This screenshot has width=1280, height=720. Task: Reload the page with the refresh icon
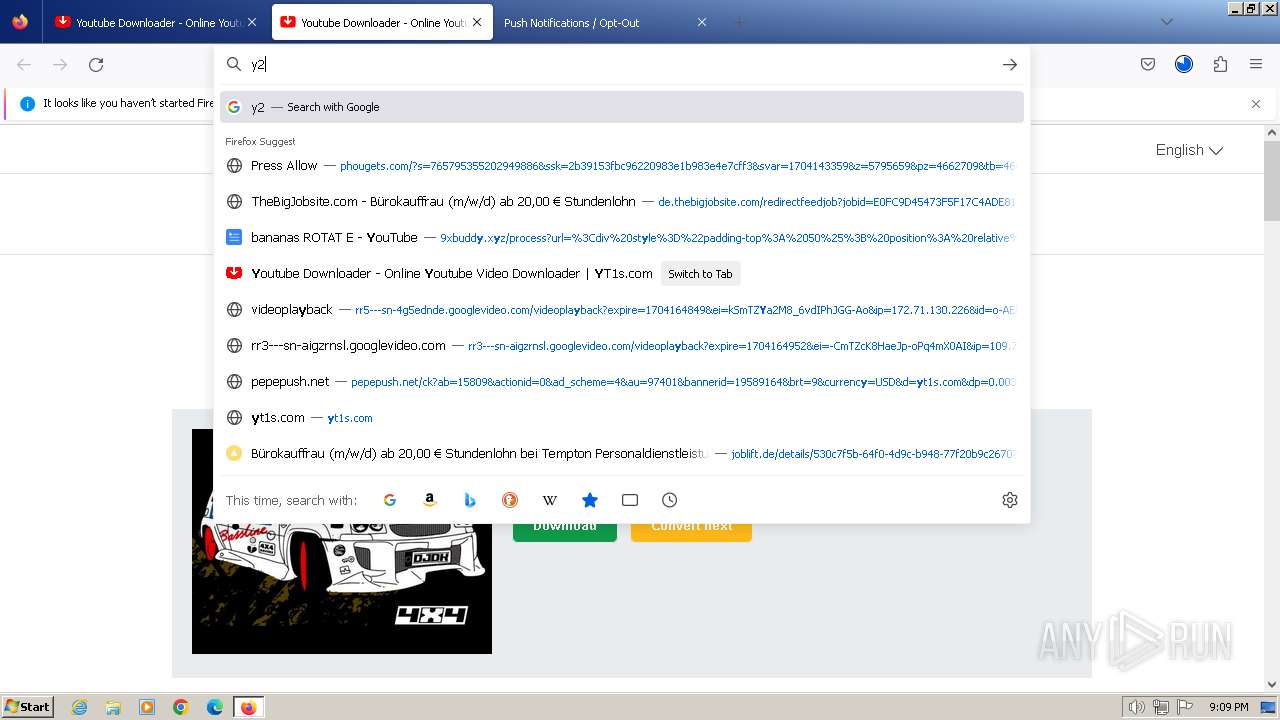coord(96,64)
